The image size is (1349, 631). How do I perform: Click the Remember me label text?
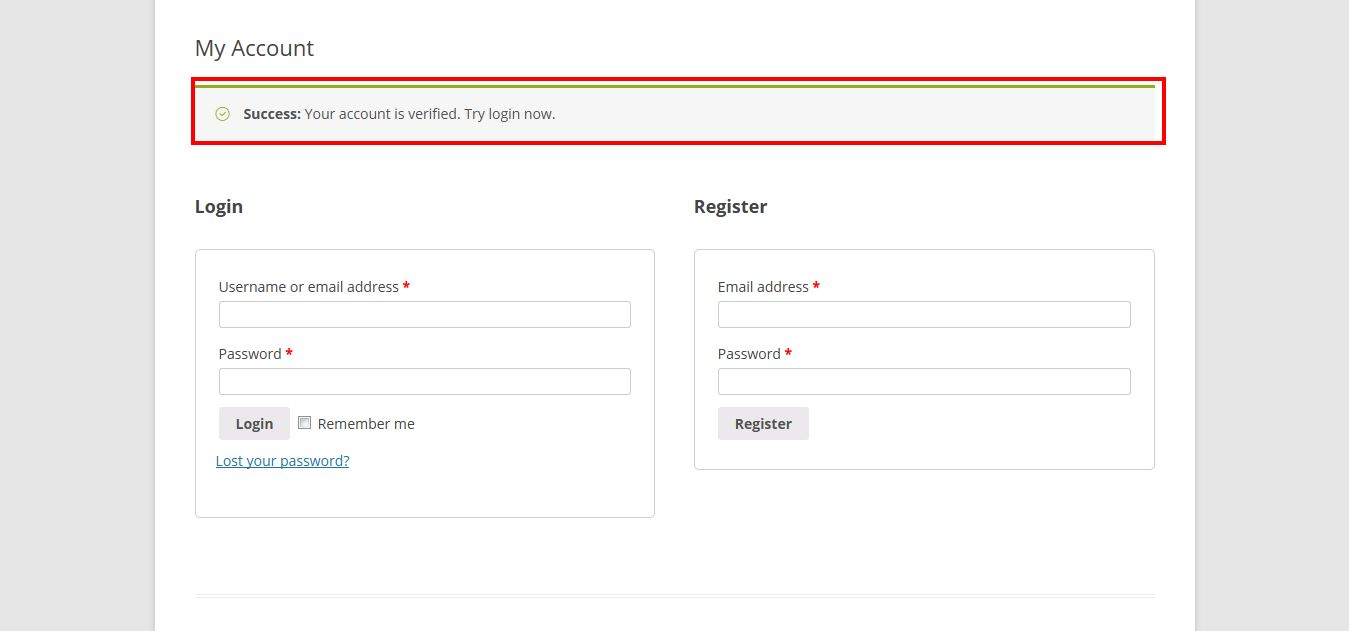(x=366, y=424)
